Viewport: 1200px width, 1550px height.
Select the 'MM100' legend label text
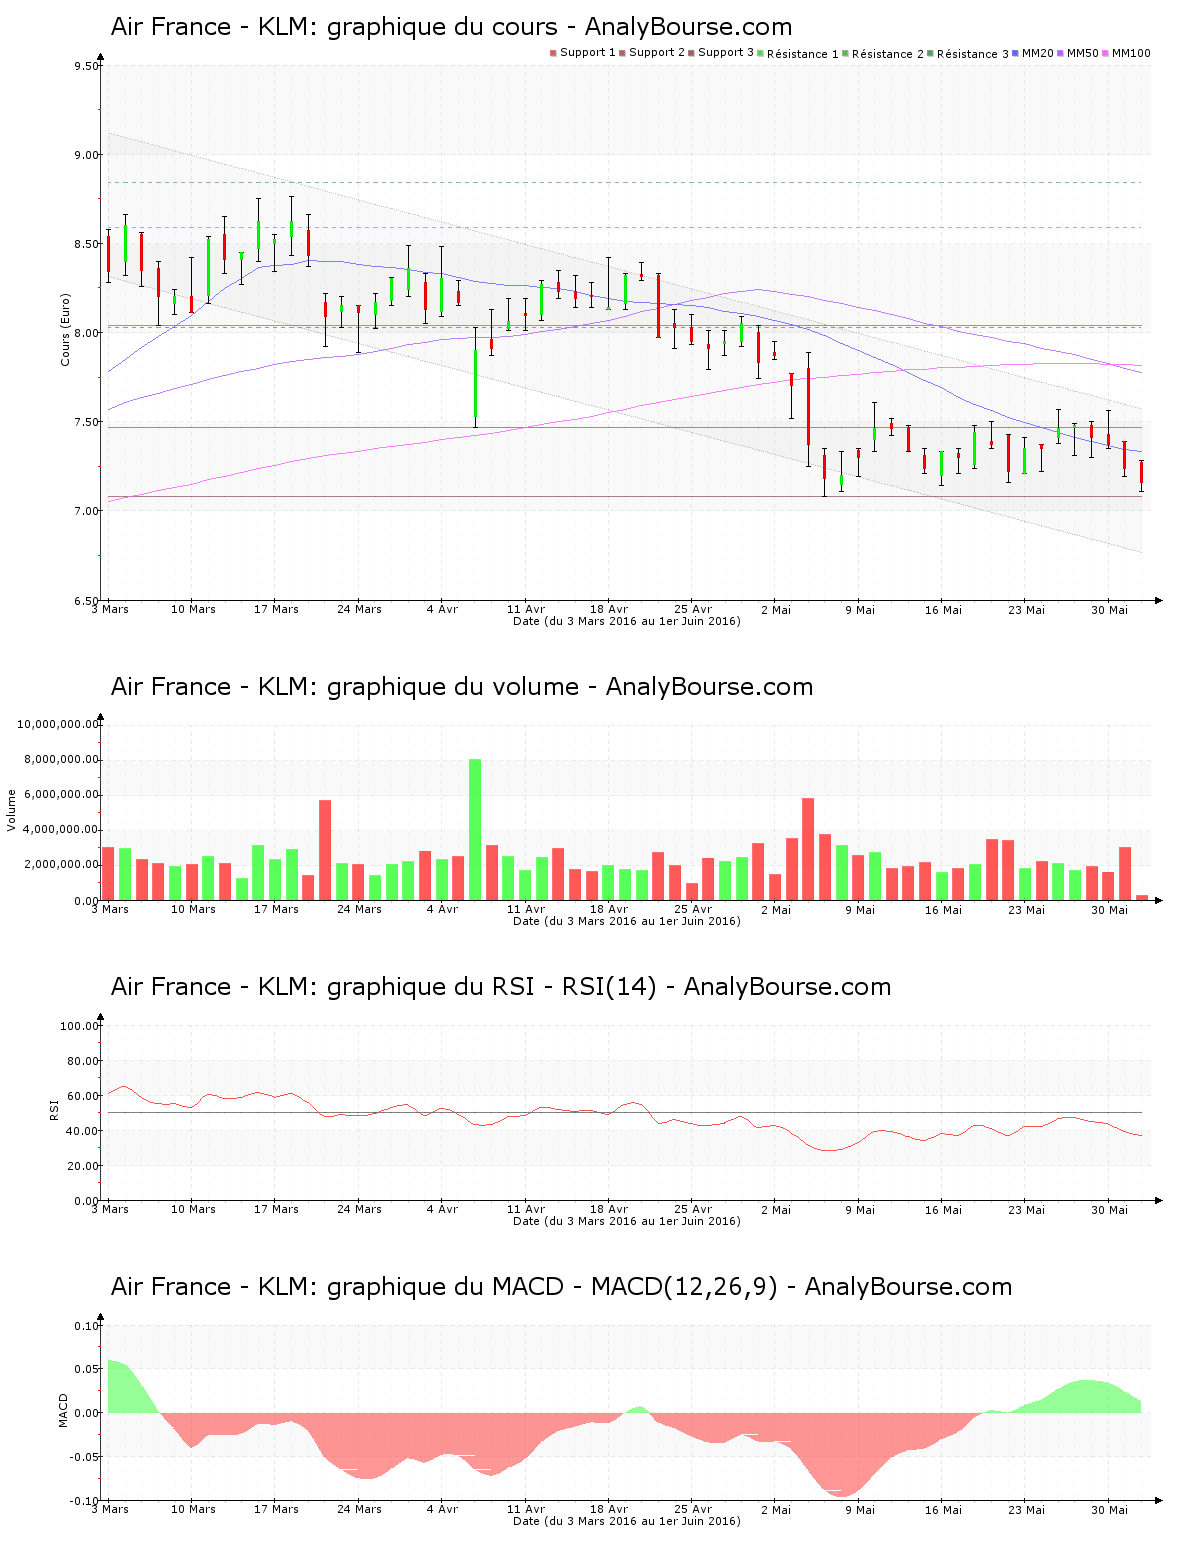(x=1131, y=53)
